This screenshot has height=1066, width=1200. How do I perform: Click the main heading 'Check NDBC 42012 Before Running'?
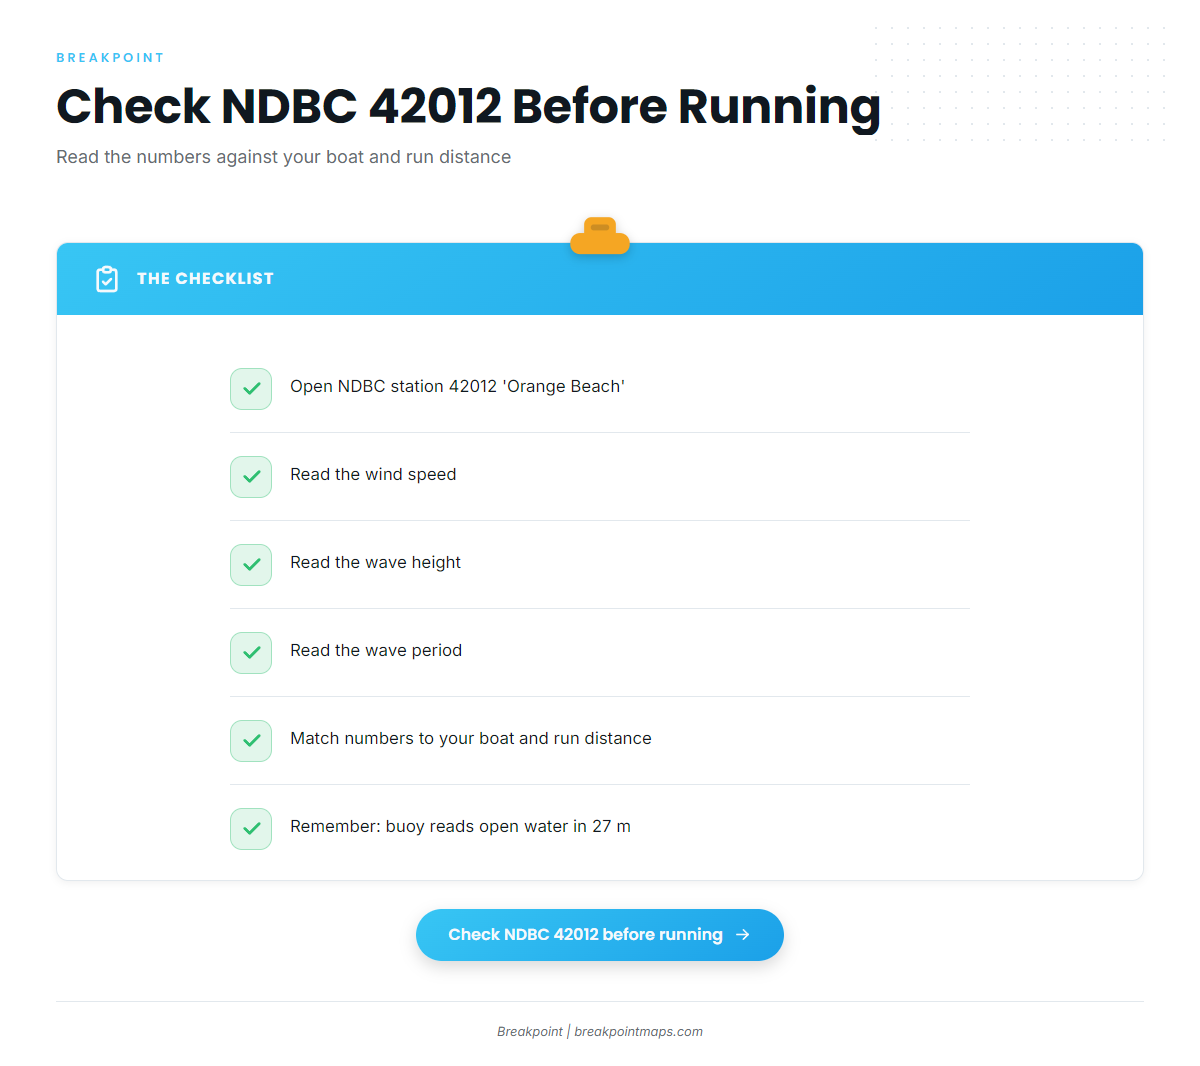(x=468, y=106)
